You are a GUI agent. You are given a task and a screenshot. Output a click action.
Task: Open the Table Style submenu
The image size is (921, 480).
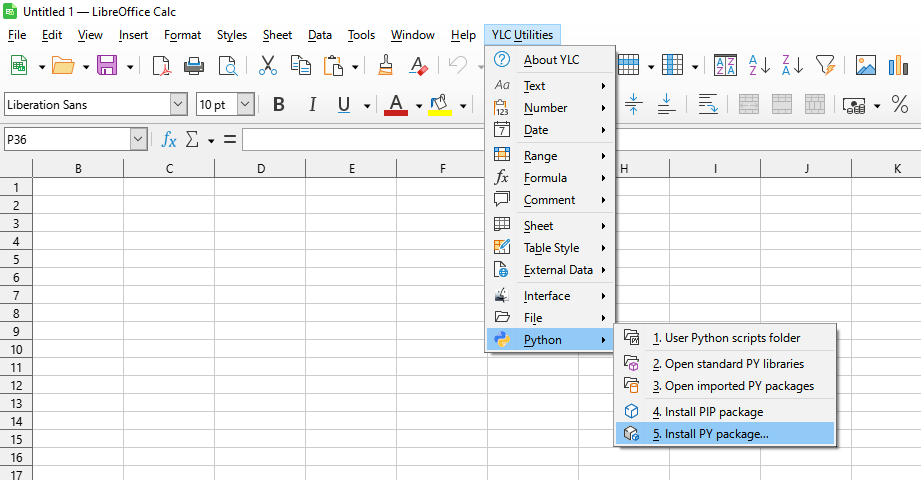(551, 248)
